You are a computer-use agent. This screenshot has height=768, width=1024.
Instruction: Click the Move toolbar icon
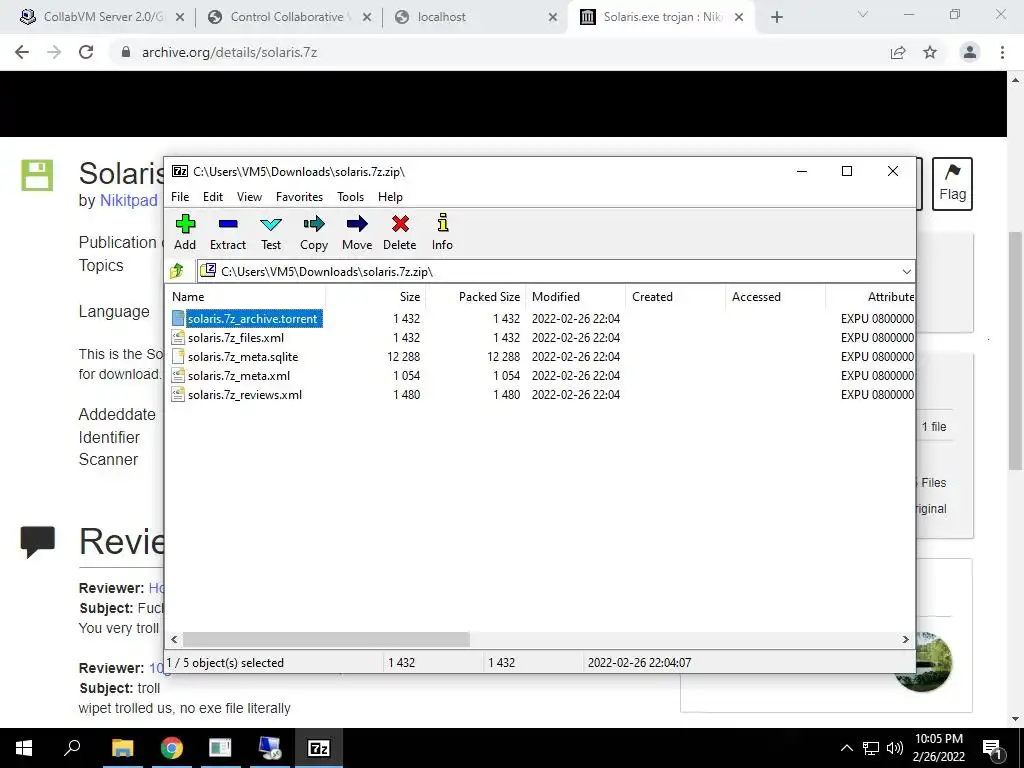pos(357,232)
